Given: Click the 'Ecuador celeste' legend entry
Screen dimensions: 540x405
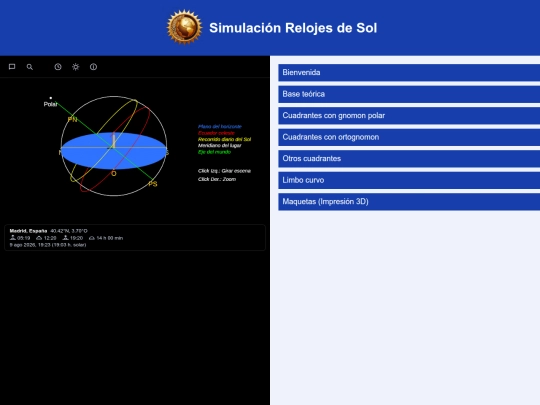Looking at the screenshot, I should (216, 133).
